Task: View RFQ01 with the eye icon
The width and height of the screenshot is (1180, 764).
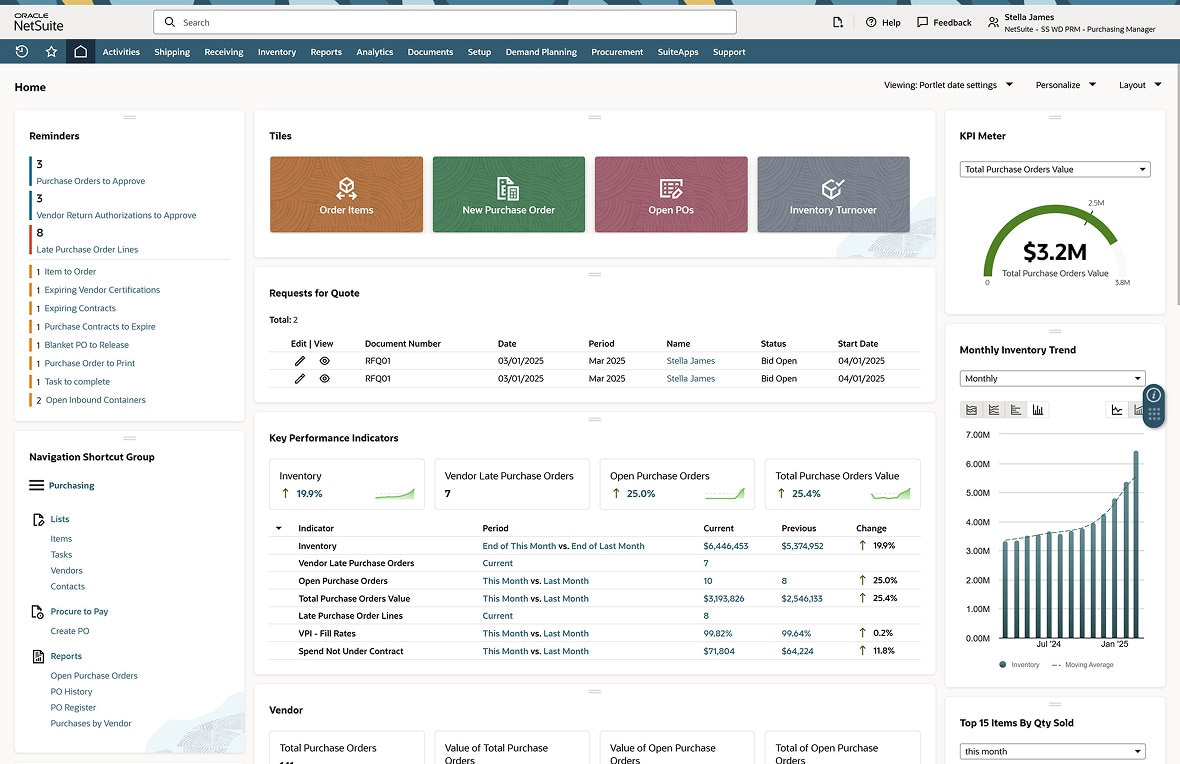Action: (322, 360)
